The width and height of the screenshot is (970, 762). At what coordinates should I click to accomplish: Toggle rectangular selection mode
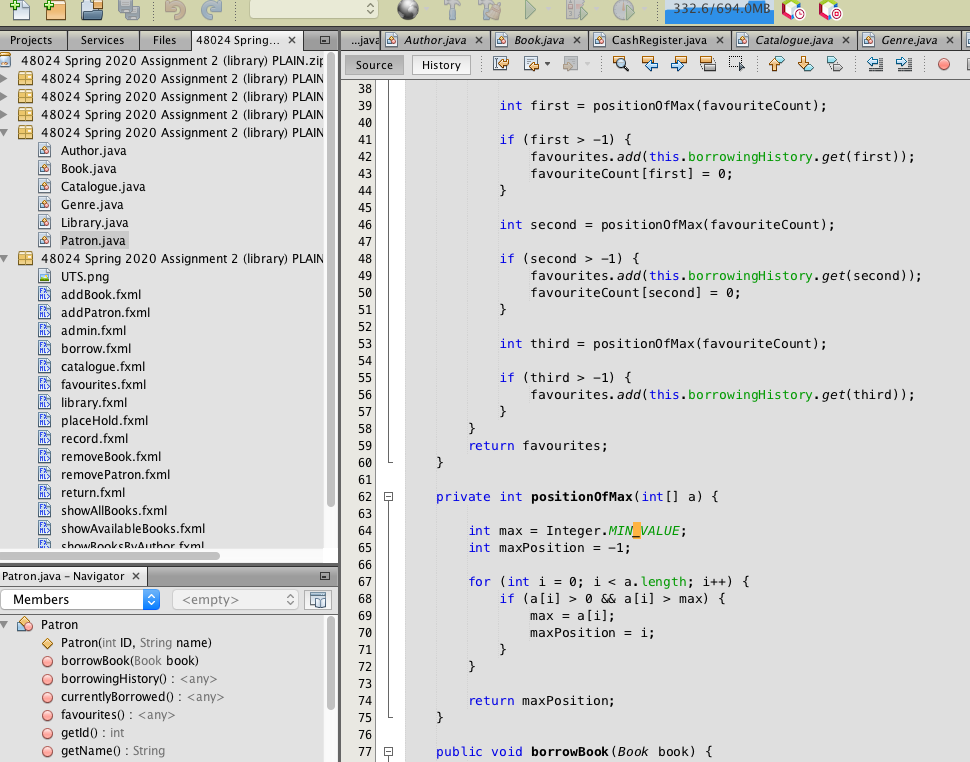(x=738, y=63)
